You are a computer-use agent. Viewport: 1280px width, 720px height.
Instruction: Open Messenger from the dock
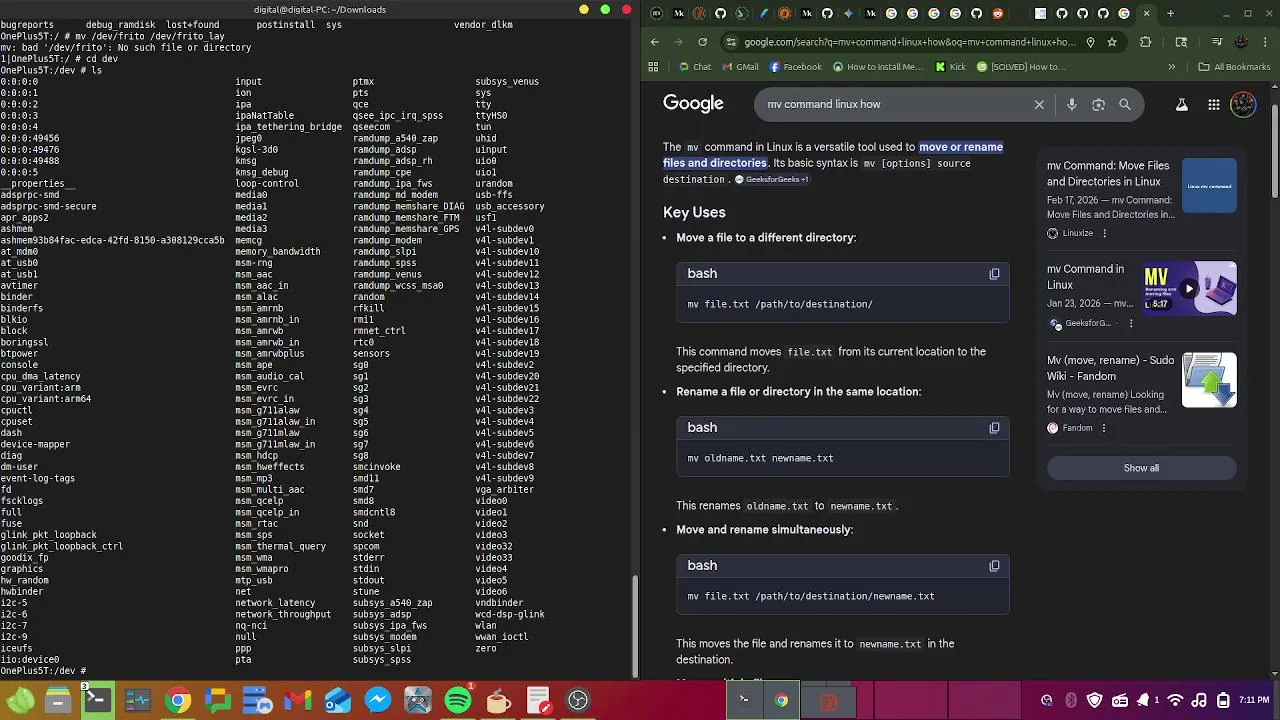pyautogui.click(x=378, y=700)
